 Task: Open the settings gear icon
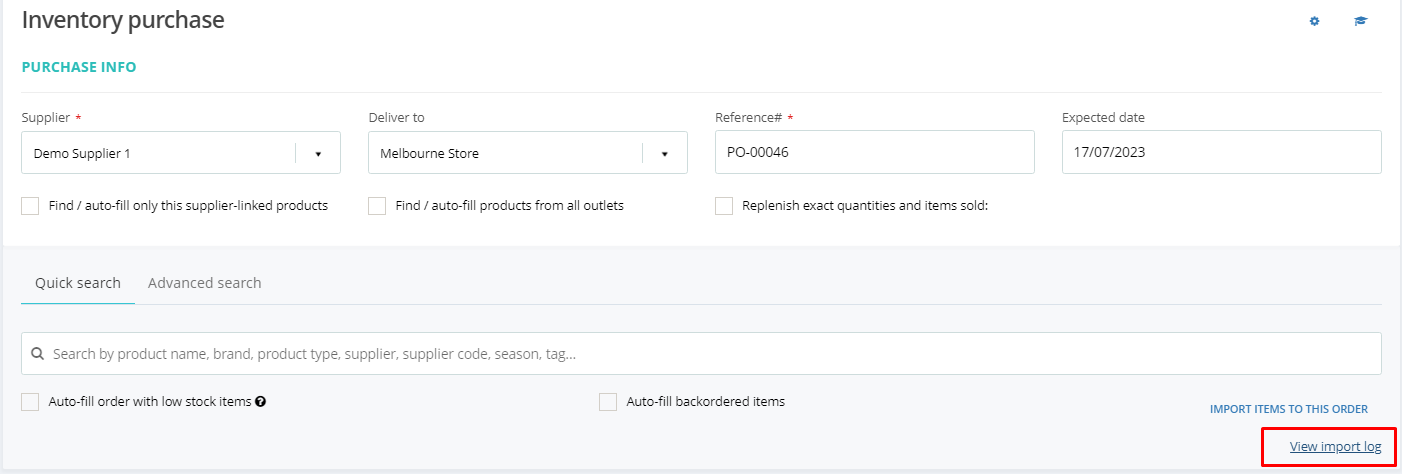(1315, 21)
